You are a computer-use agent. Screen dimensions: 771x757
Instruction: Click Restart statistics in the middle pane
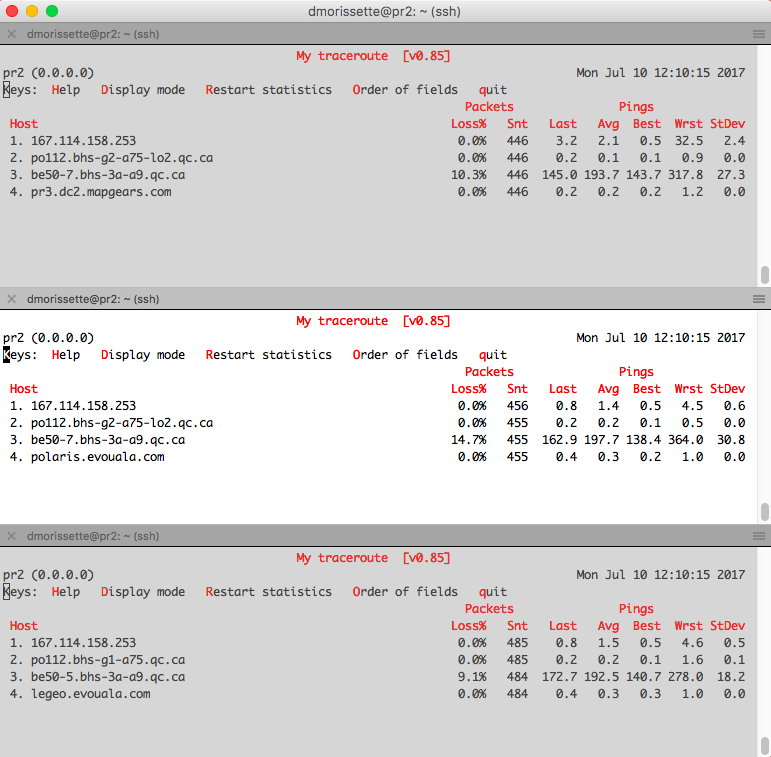tap(269, 355)
